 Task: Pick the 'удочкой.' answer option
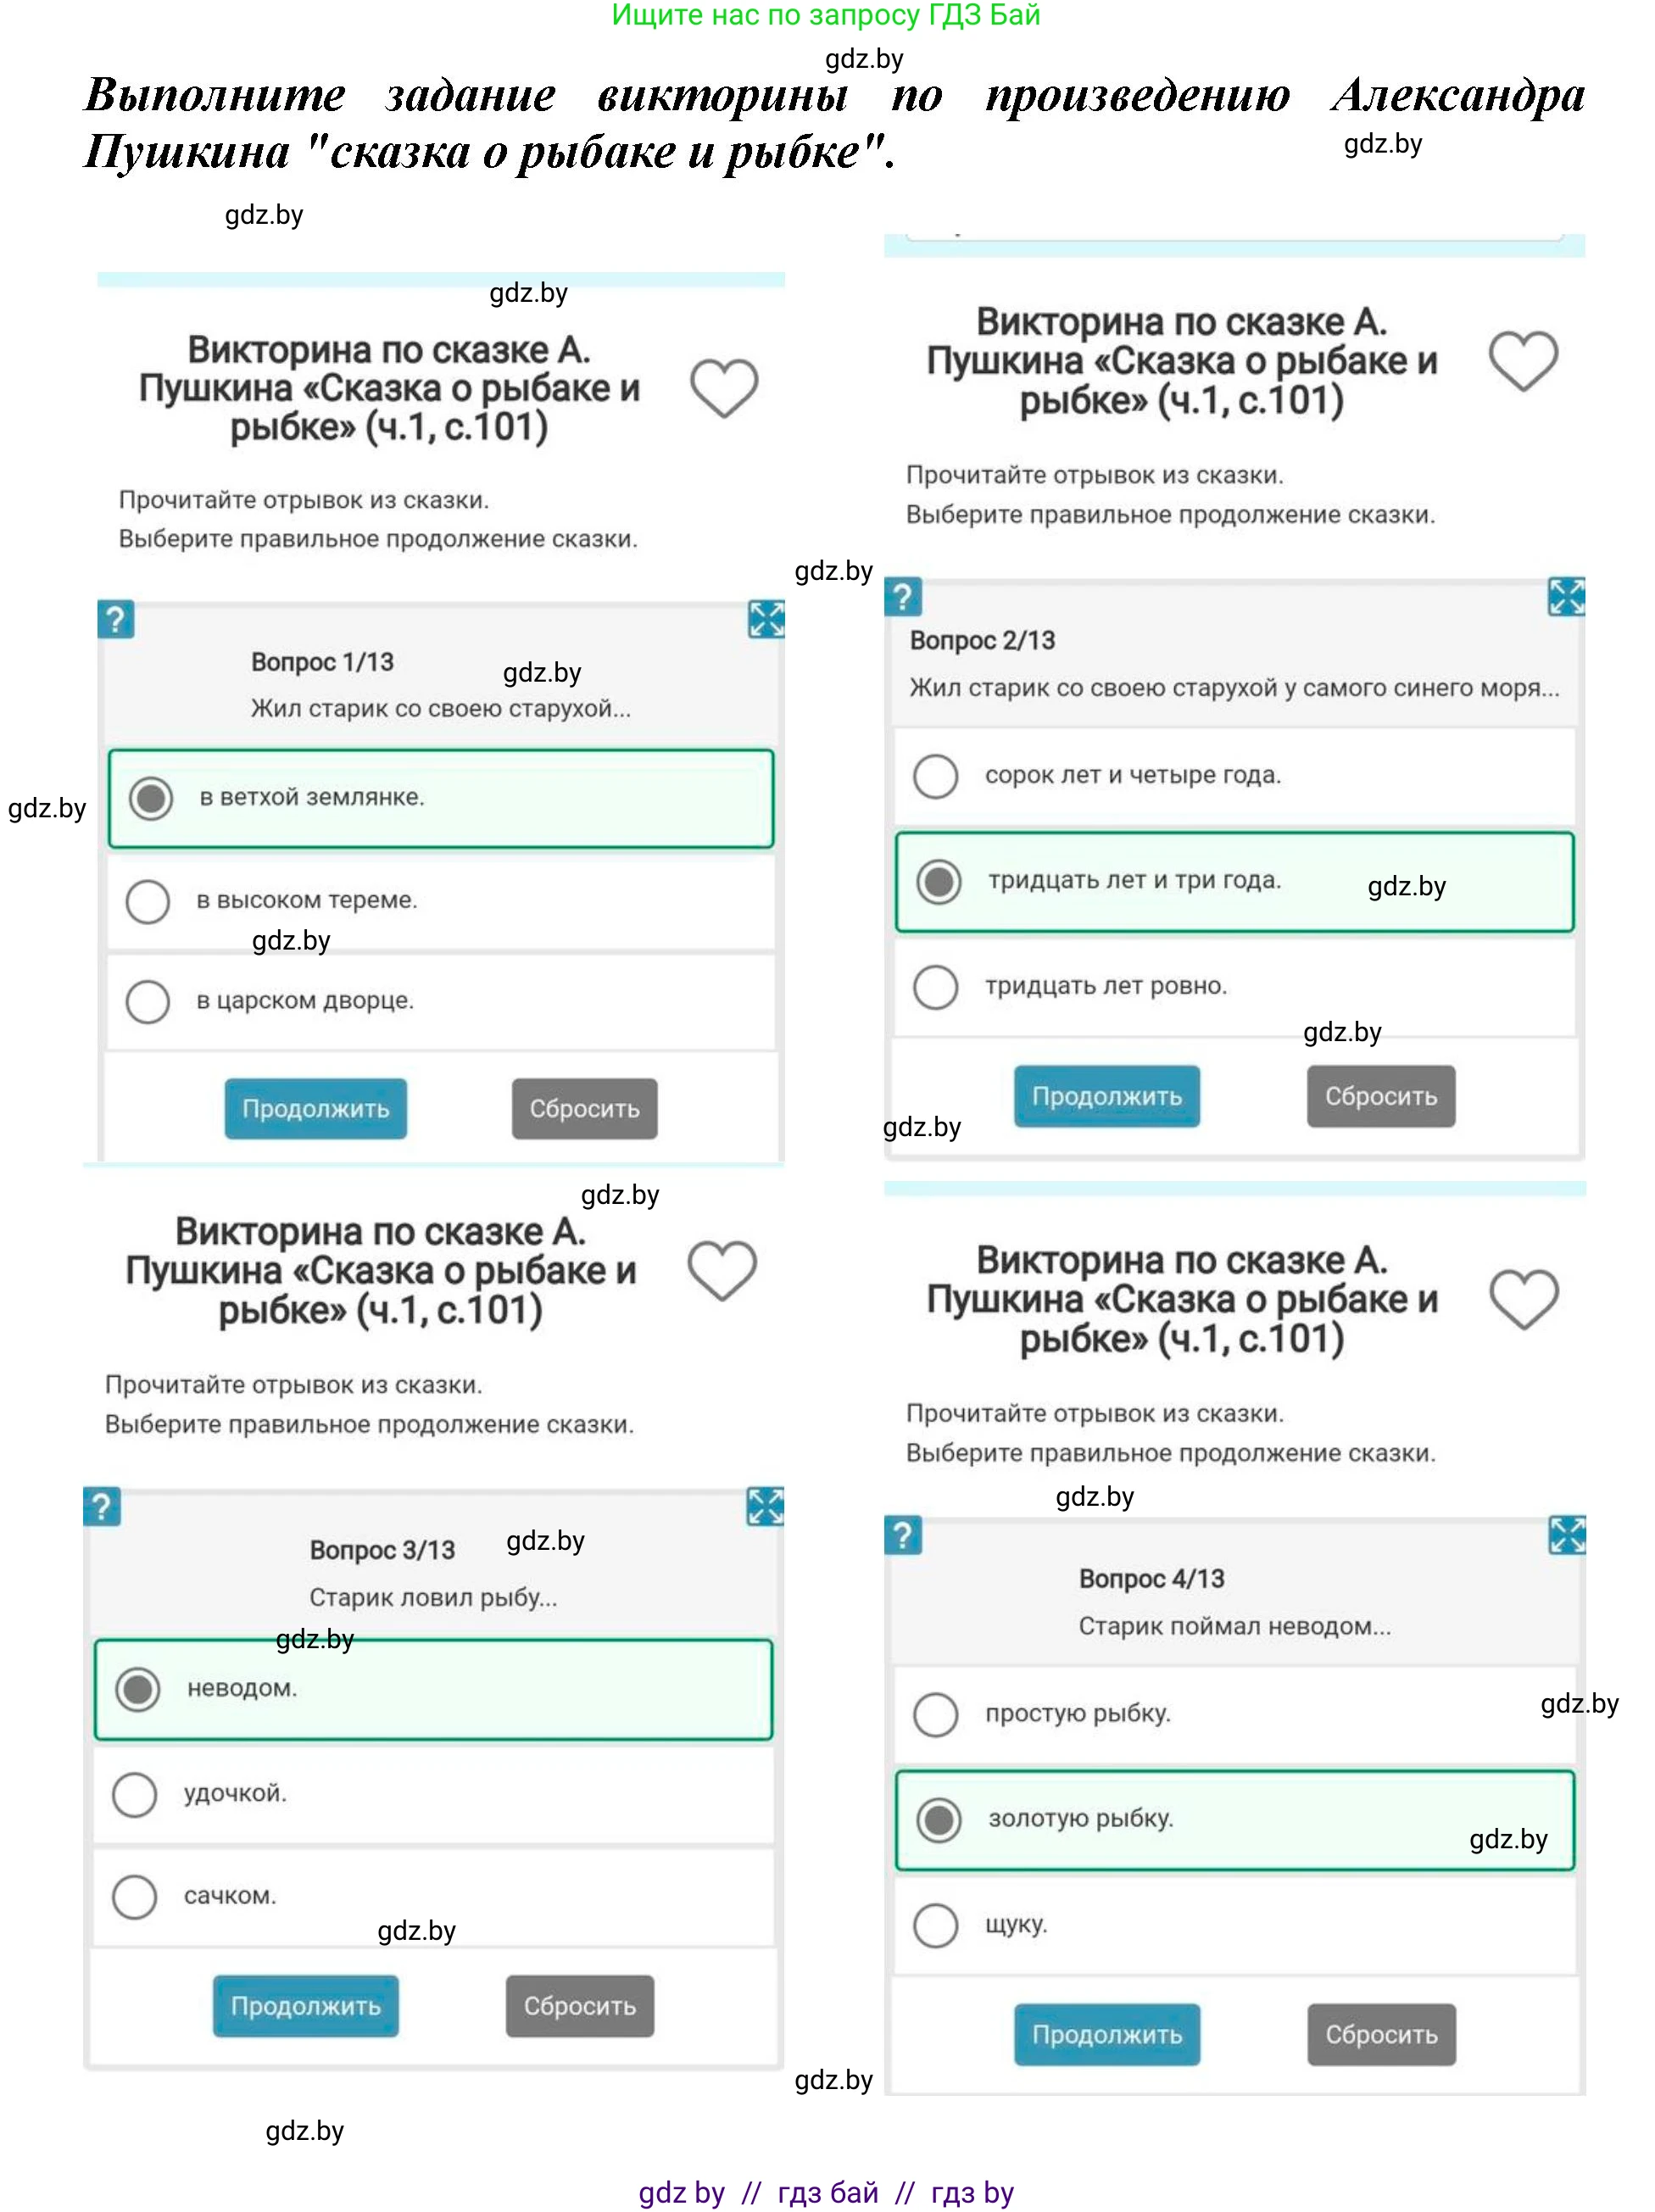click(135, 1793)
